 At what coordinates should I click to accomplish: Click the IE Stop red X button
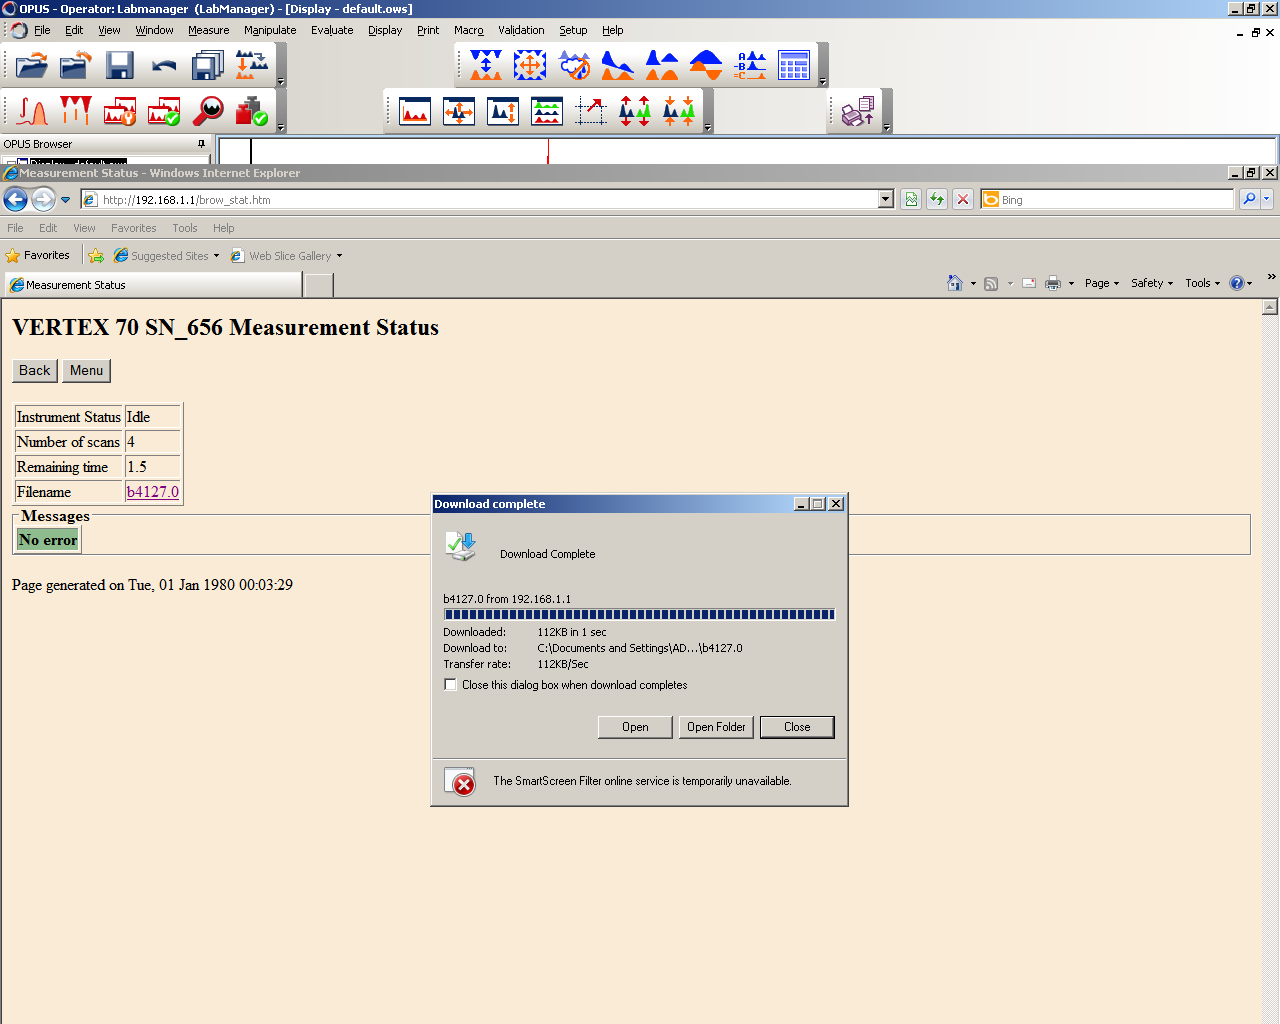[963, 199]
